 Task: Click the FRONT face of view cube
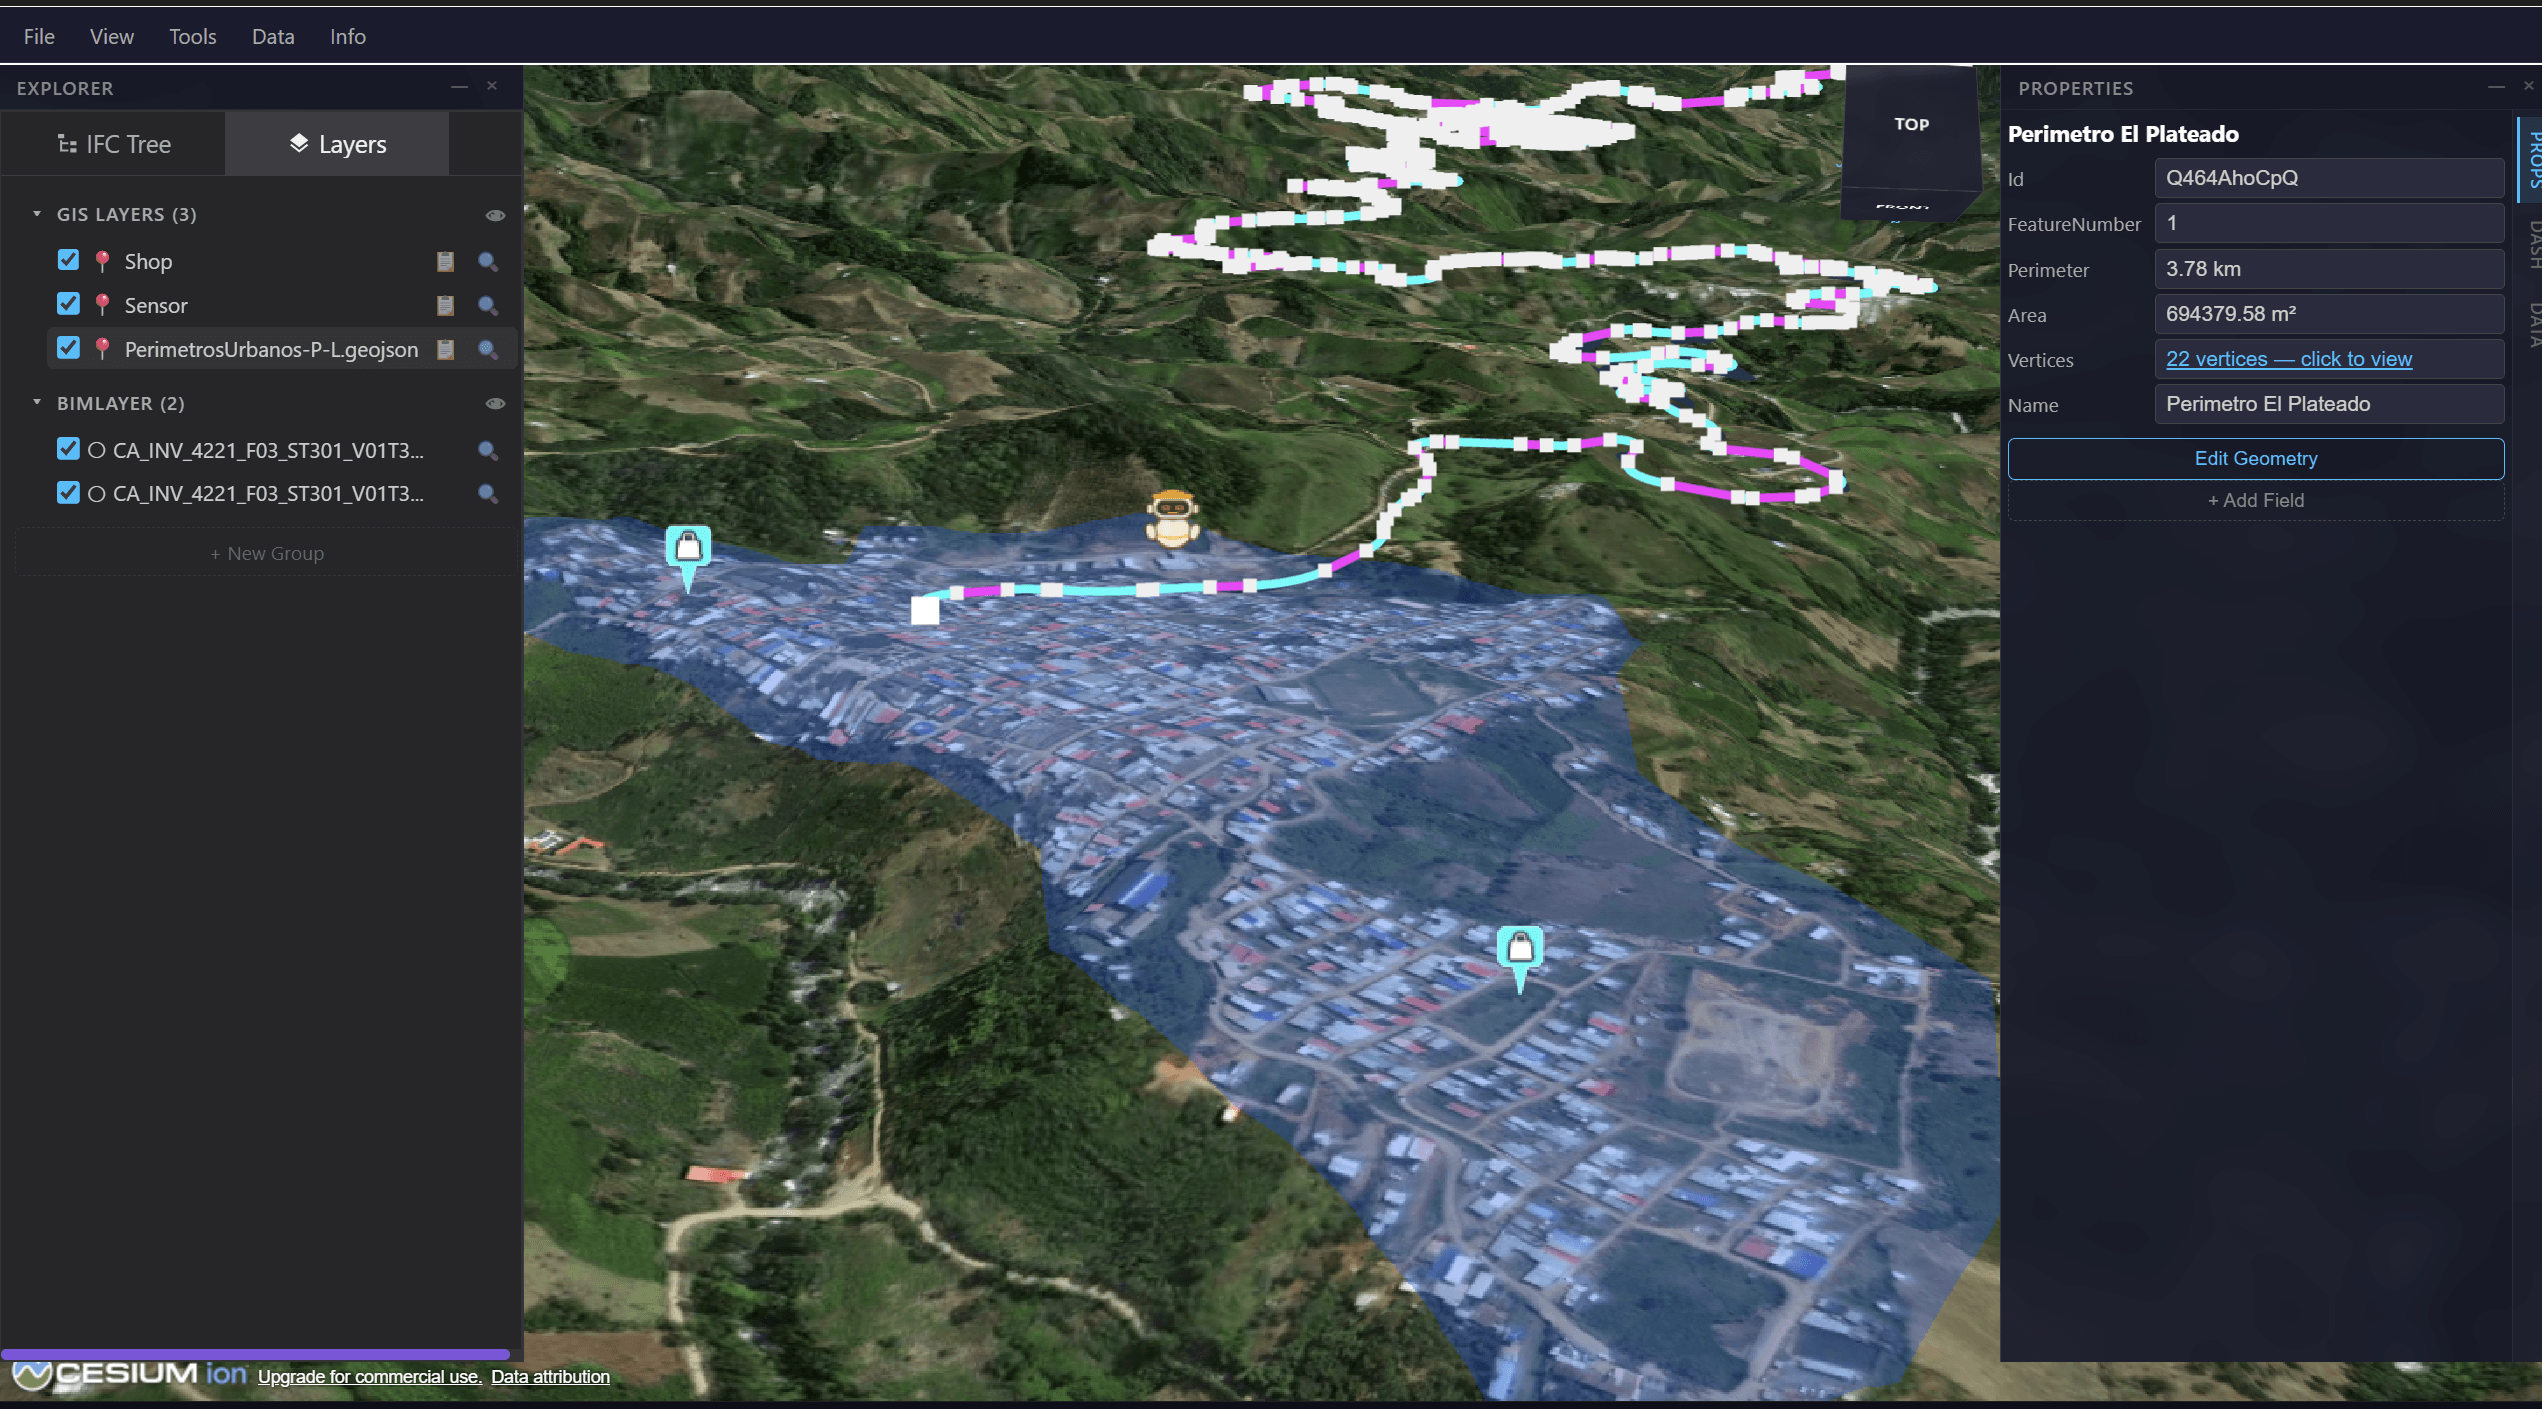tap(1904, 204)
